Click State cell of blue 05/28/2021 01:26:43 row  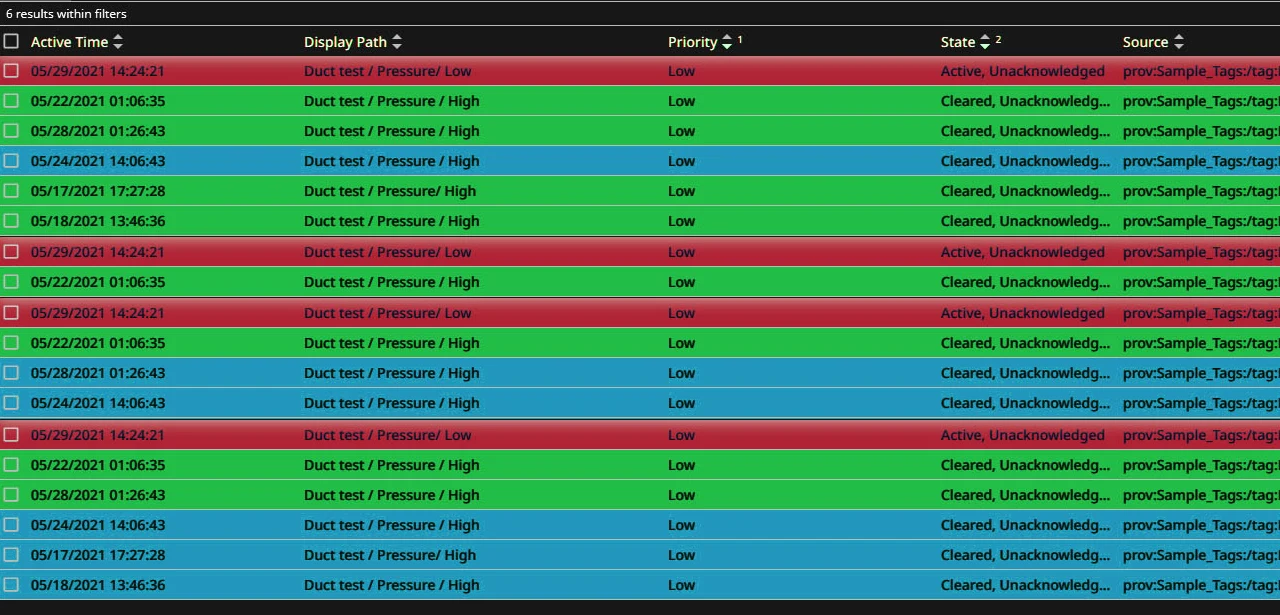click(1025, 373)
